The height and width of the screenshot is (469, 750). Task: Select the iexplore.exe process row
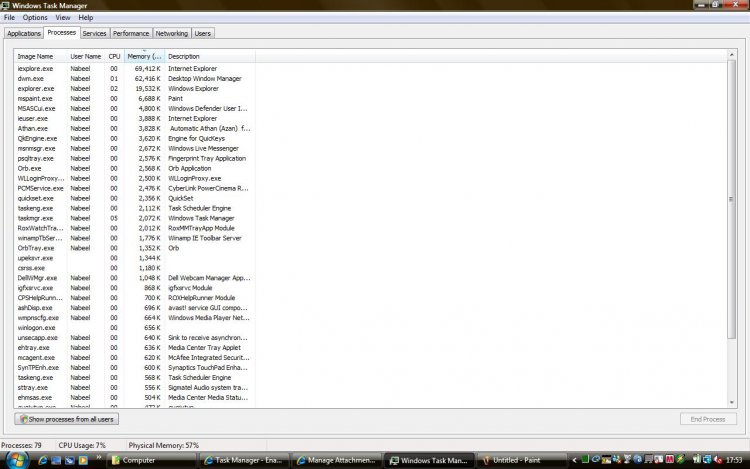click(x=134, y=69)
